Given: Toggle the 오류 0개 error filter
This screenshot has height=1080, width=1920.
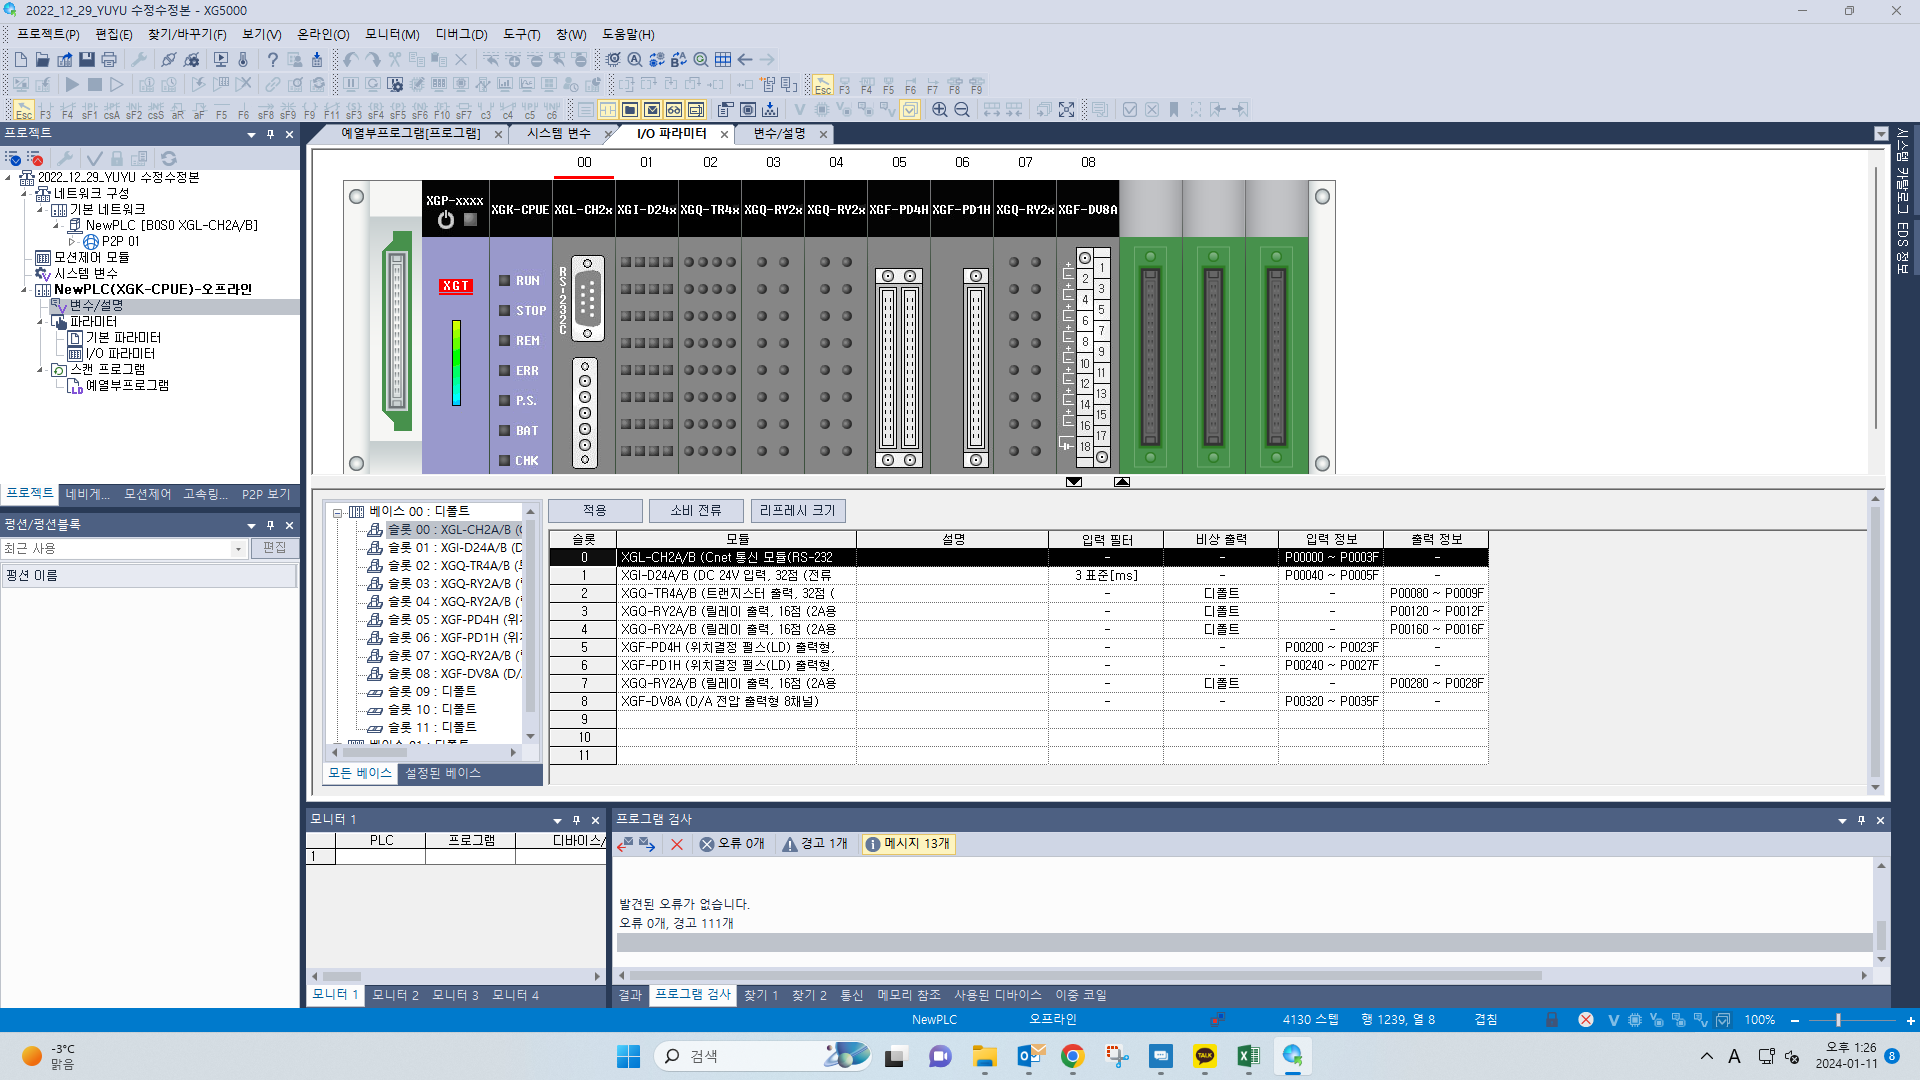Looking at the screenshot, I should coord(732,844).
